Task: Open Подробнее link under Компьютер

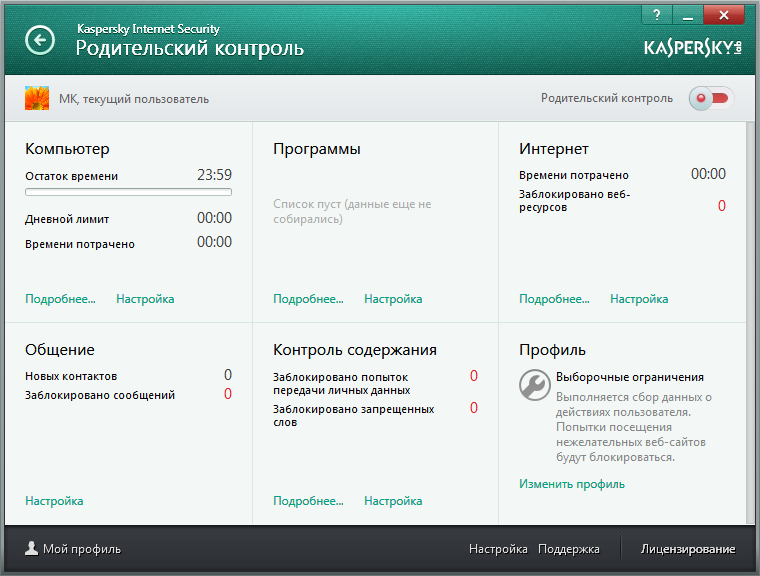Action: (60, 299)
